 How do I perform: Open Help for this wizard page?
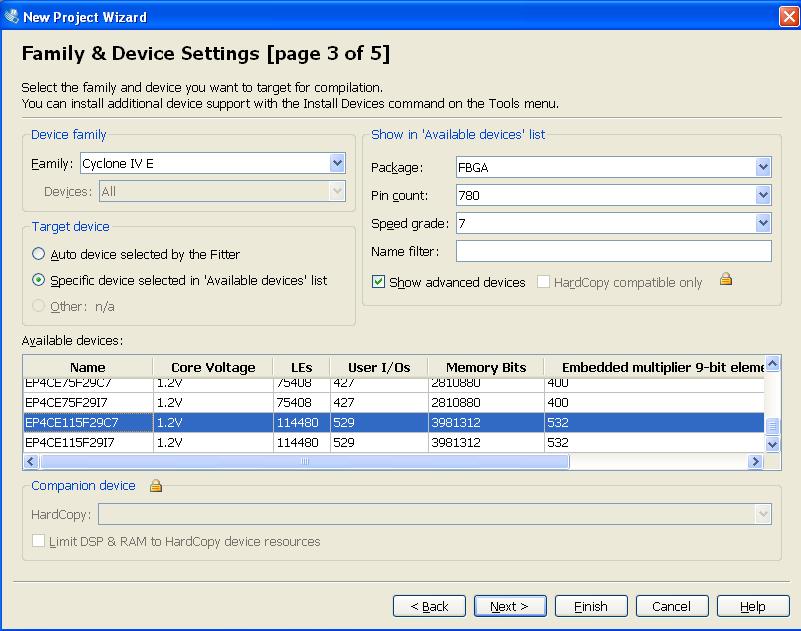(753, 606)
